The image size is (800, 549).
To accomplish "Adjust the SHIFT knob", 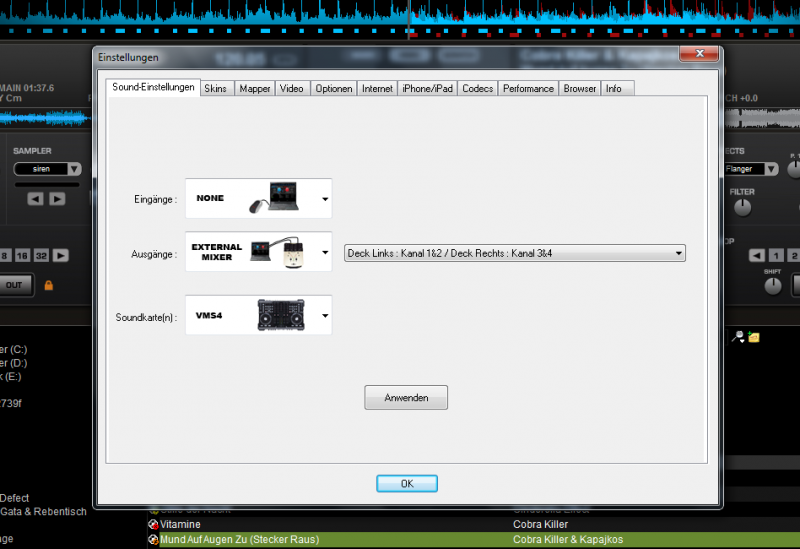I will pos(772,286).
